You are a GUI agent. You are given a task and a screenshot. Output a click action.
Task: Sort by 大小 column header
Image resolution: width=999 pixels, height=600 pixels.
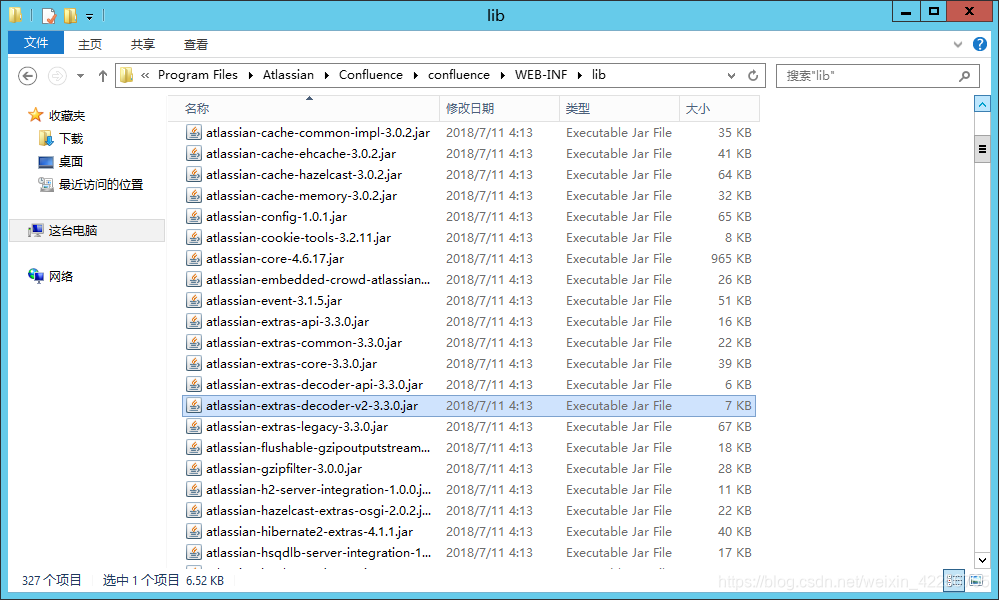pos(719,108)
